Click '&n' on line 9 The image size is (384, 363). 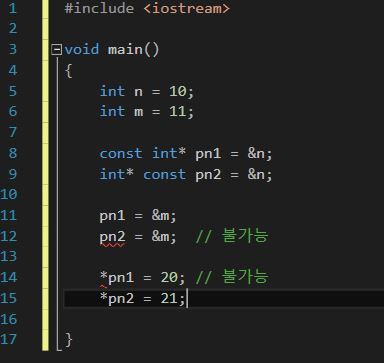click(x=256, y=174)
